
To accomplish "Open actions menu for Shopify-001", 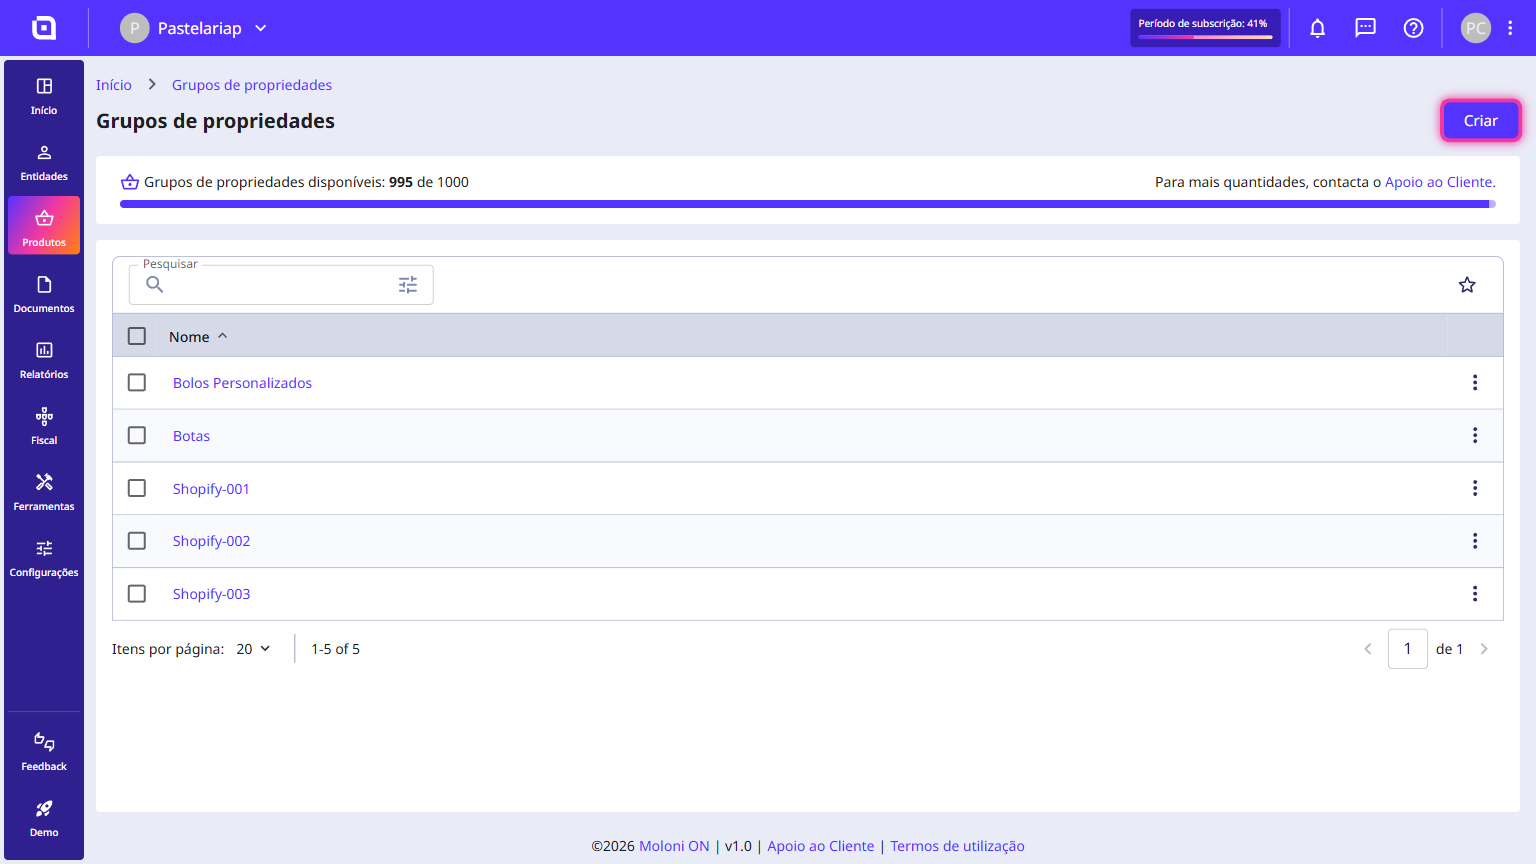I will pos(1475,488).
